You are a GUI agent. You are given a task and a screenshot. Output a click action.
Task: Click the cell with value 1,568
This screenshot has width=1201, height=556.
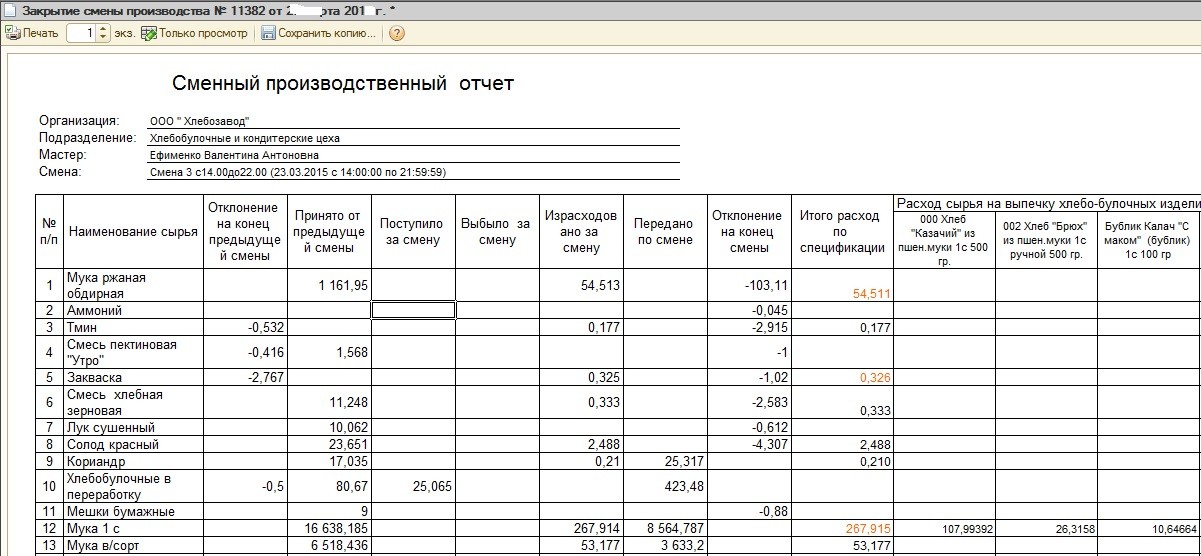(328, 352)
